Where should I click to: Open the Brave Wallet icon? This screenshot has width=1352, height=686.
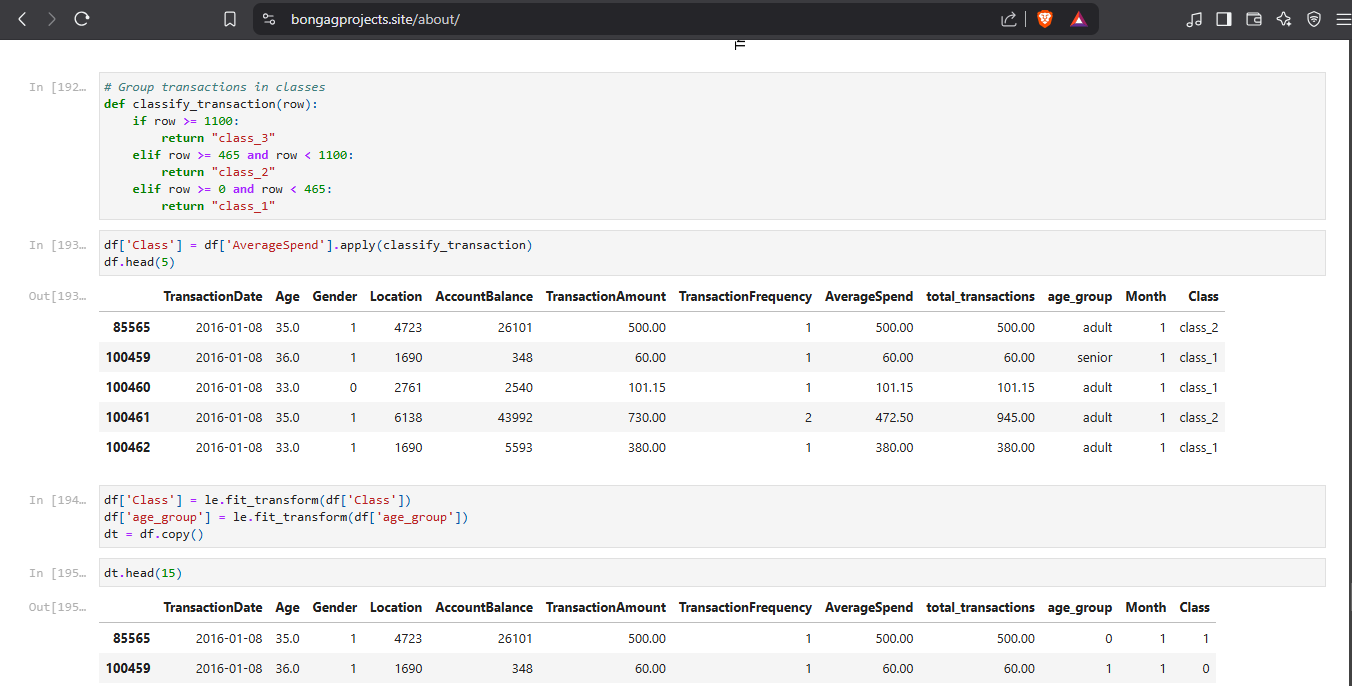point(1254,19)
